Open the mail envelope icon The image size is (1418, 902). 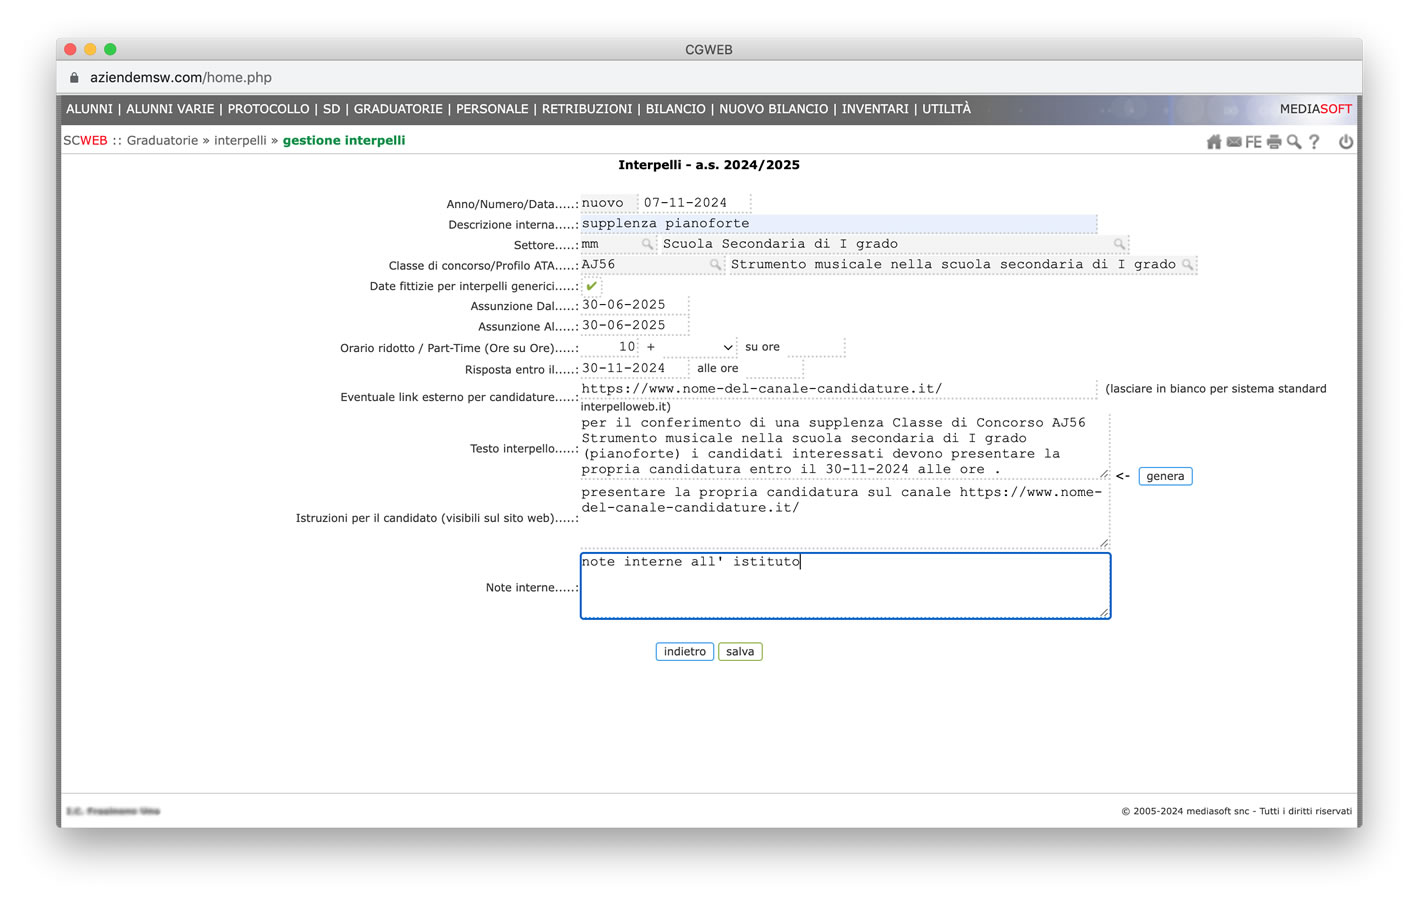tap(1234, 142)
